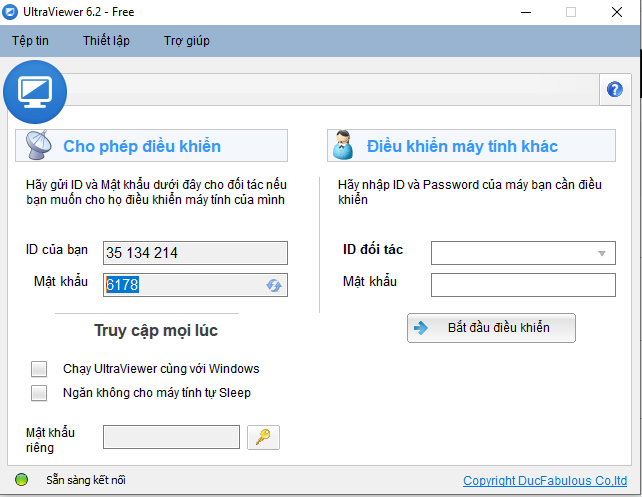Minimize the UltraViewer window
This screenshot has width=642, height=497.
click(x=526, y=12)
